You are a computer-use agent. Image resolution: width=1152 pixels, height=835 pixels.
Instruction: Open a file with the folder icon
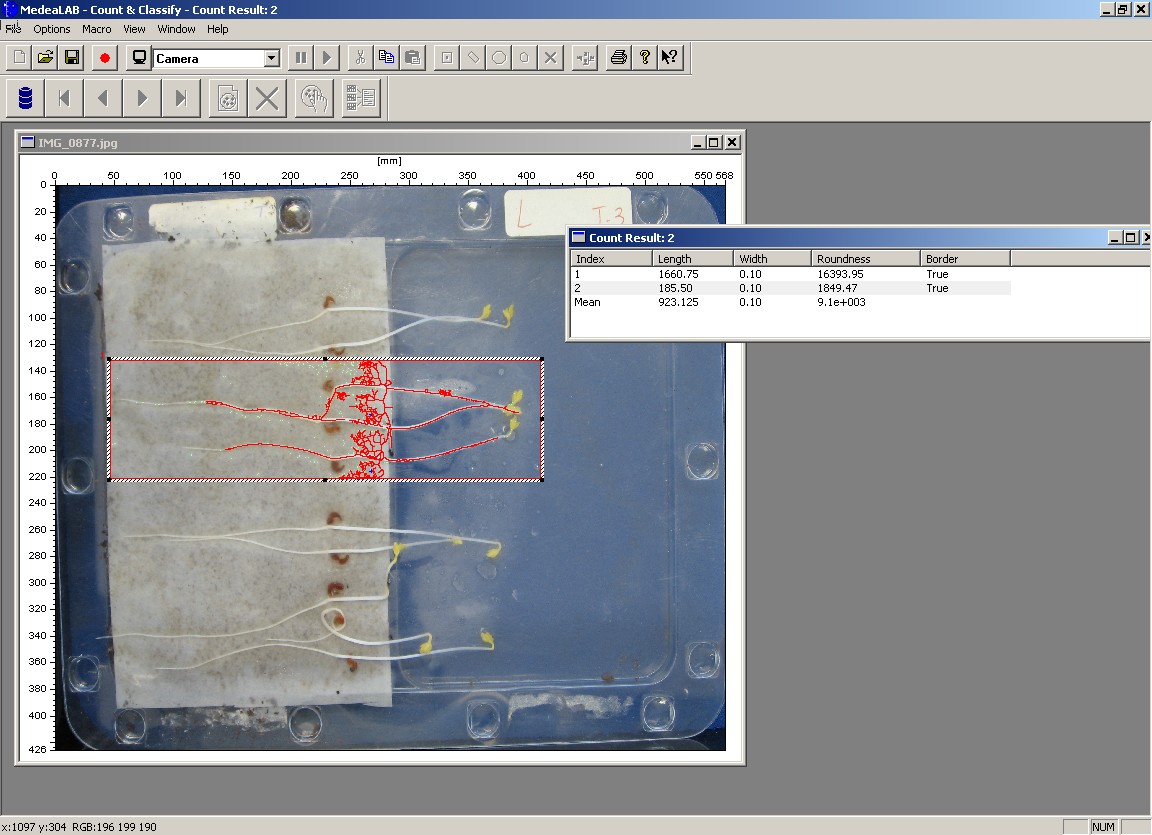coord(45,58)
